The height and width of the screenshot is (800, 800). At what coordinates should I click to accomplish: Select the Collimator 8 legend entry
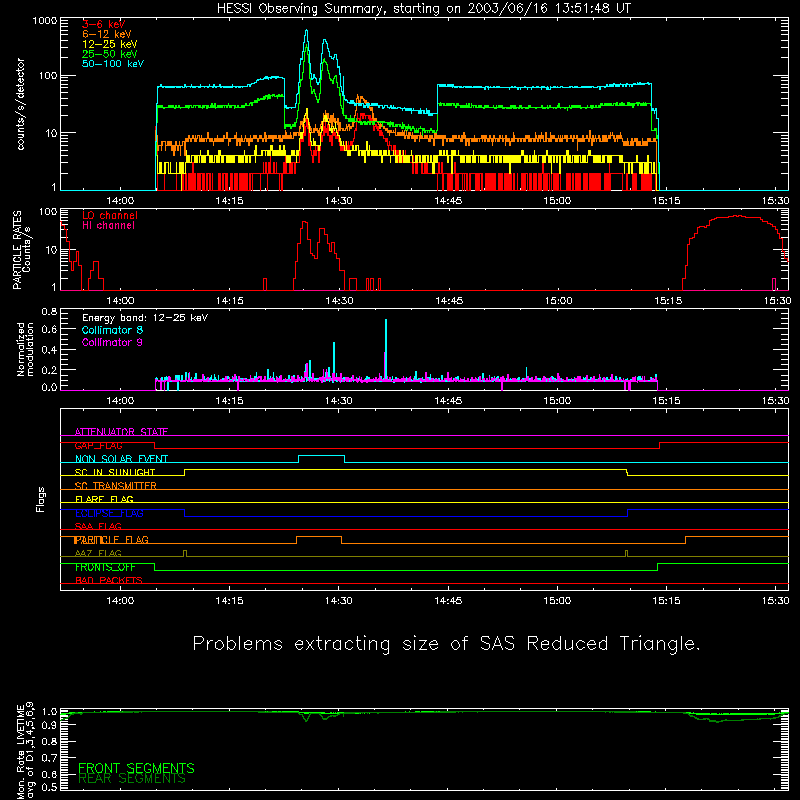point(112,330)
